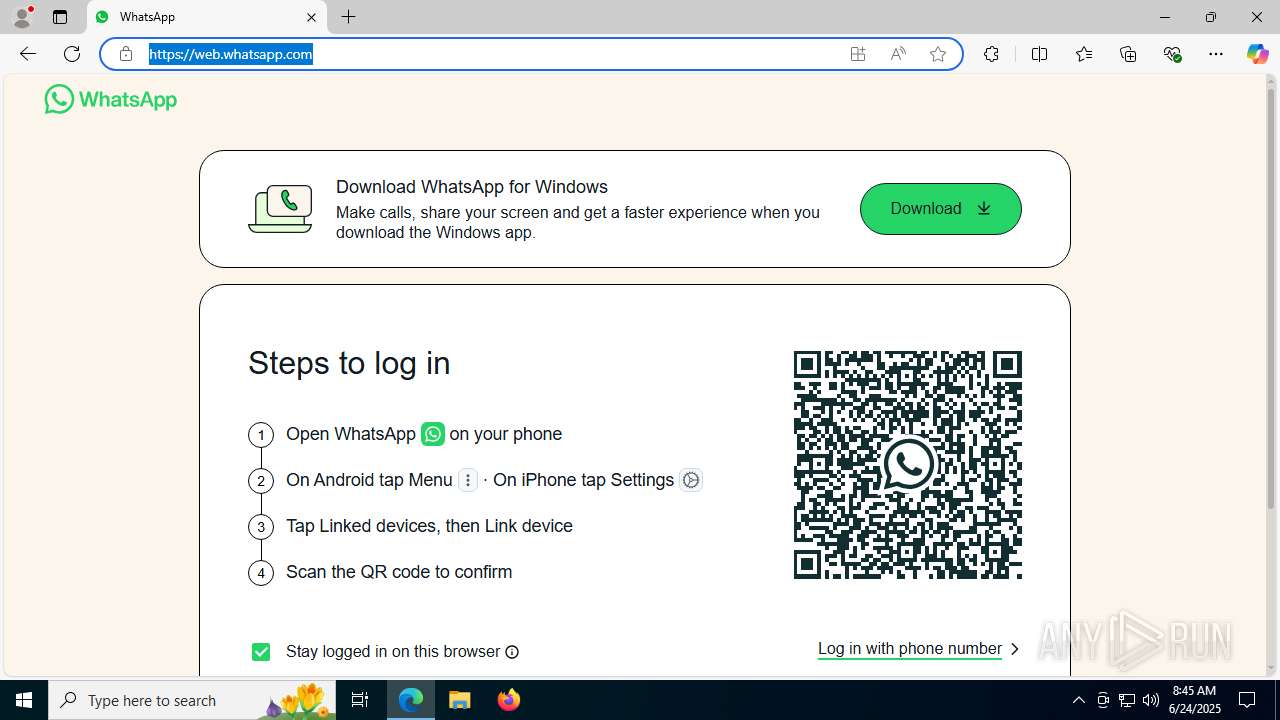Click the Read aloud icon in address bar
The height and width of the screenshot is (720, 1280).
click(x=898, y=54)
